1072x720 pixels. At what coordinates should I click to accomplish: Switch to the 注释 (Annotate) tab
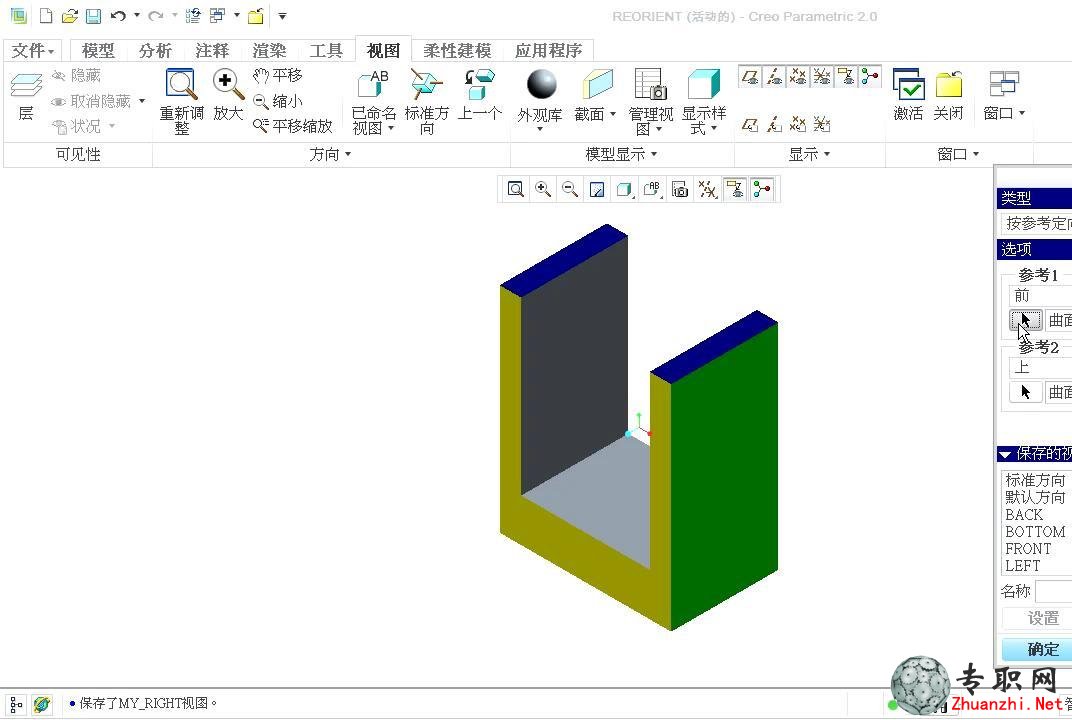point(212,51)
